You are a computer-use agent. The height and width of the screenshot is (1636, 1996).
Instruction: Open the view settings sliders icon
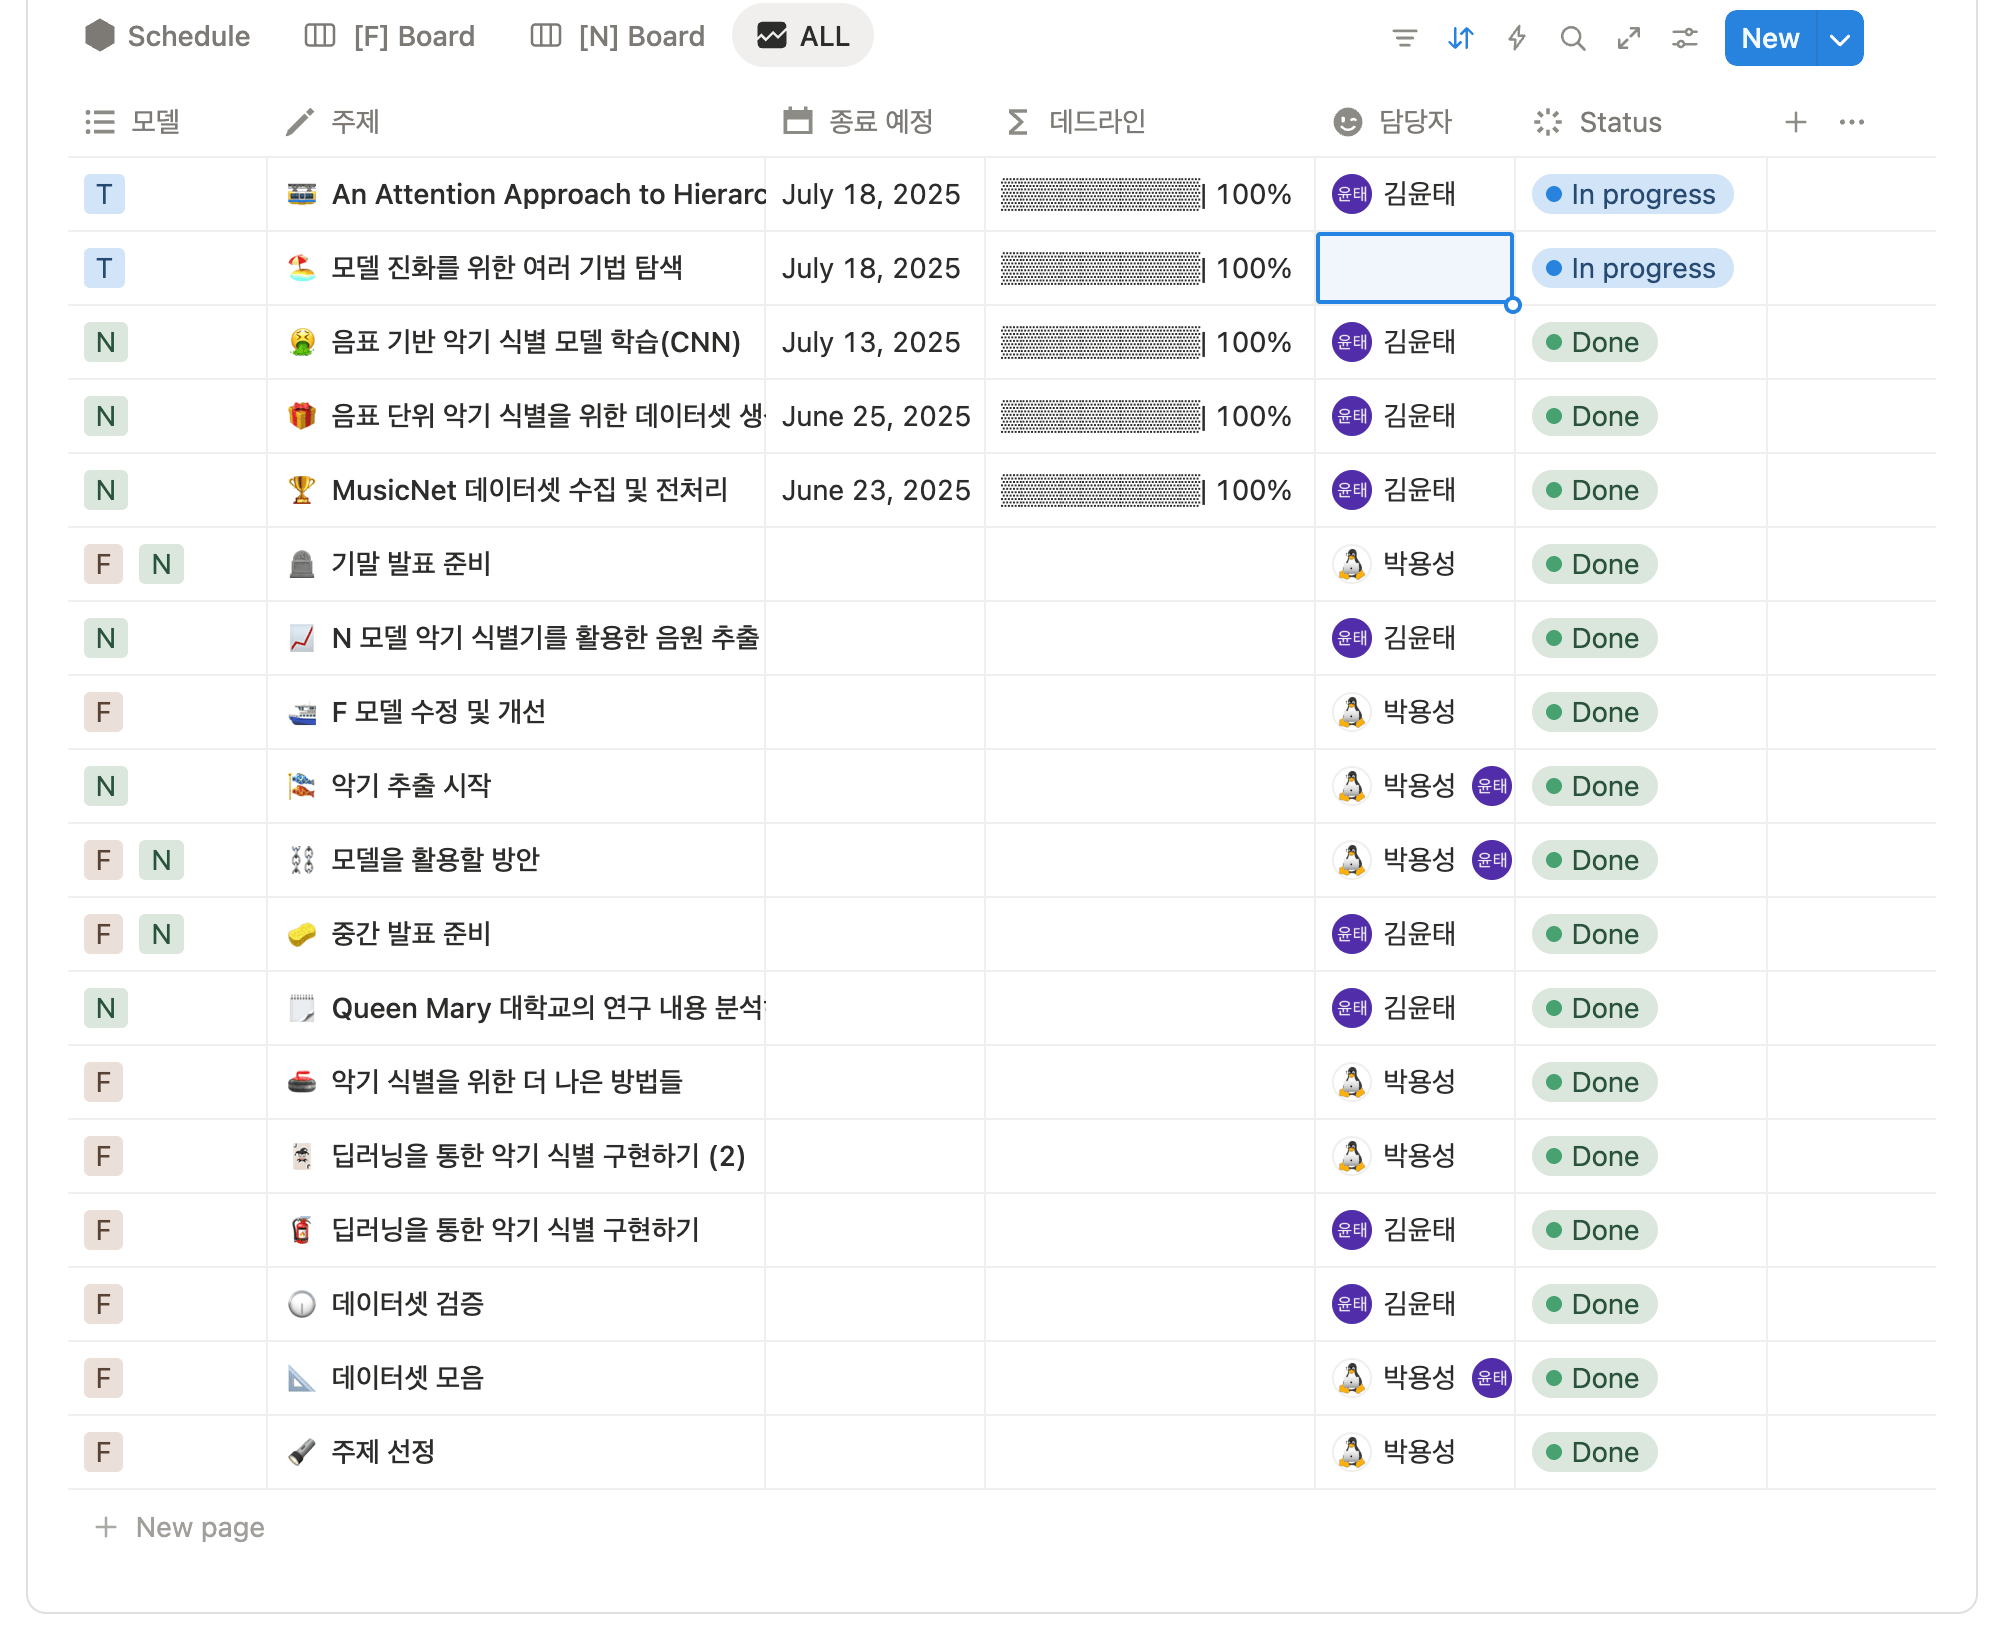pos(1685,38)
